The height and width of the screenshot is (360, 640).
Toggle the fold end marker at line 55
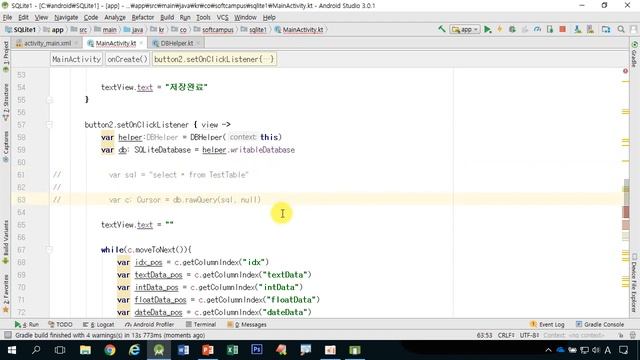click(49, 99)
